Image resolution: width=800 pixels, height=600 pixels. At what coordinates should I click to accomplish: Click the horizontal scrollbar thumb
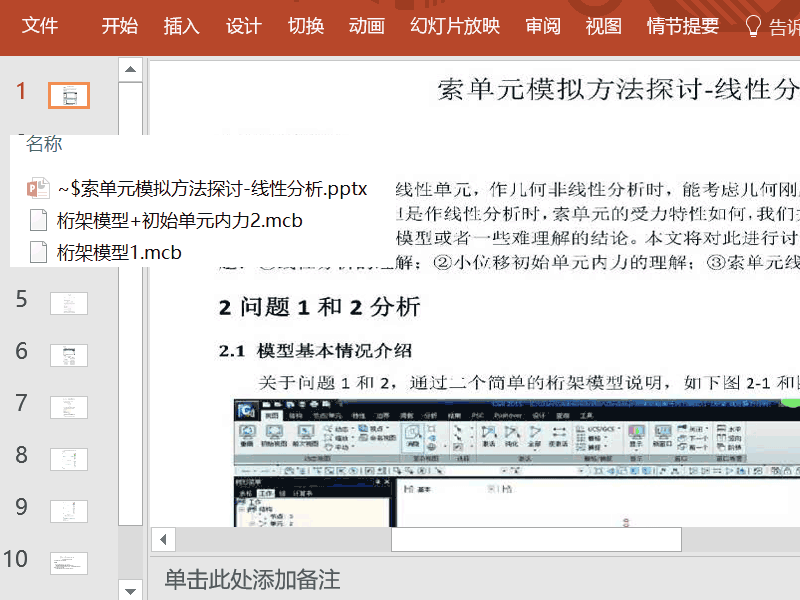pos(536,539)
